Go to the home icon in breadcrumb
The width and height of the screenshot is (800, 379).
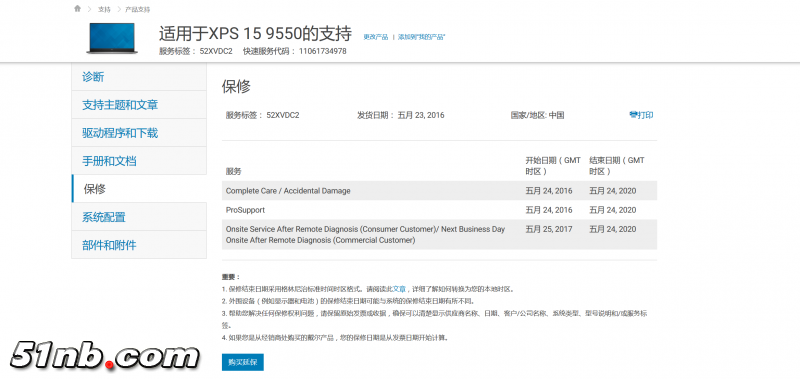pyautogui.click(x=77, y=9)
